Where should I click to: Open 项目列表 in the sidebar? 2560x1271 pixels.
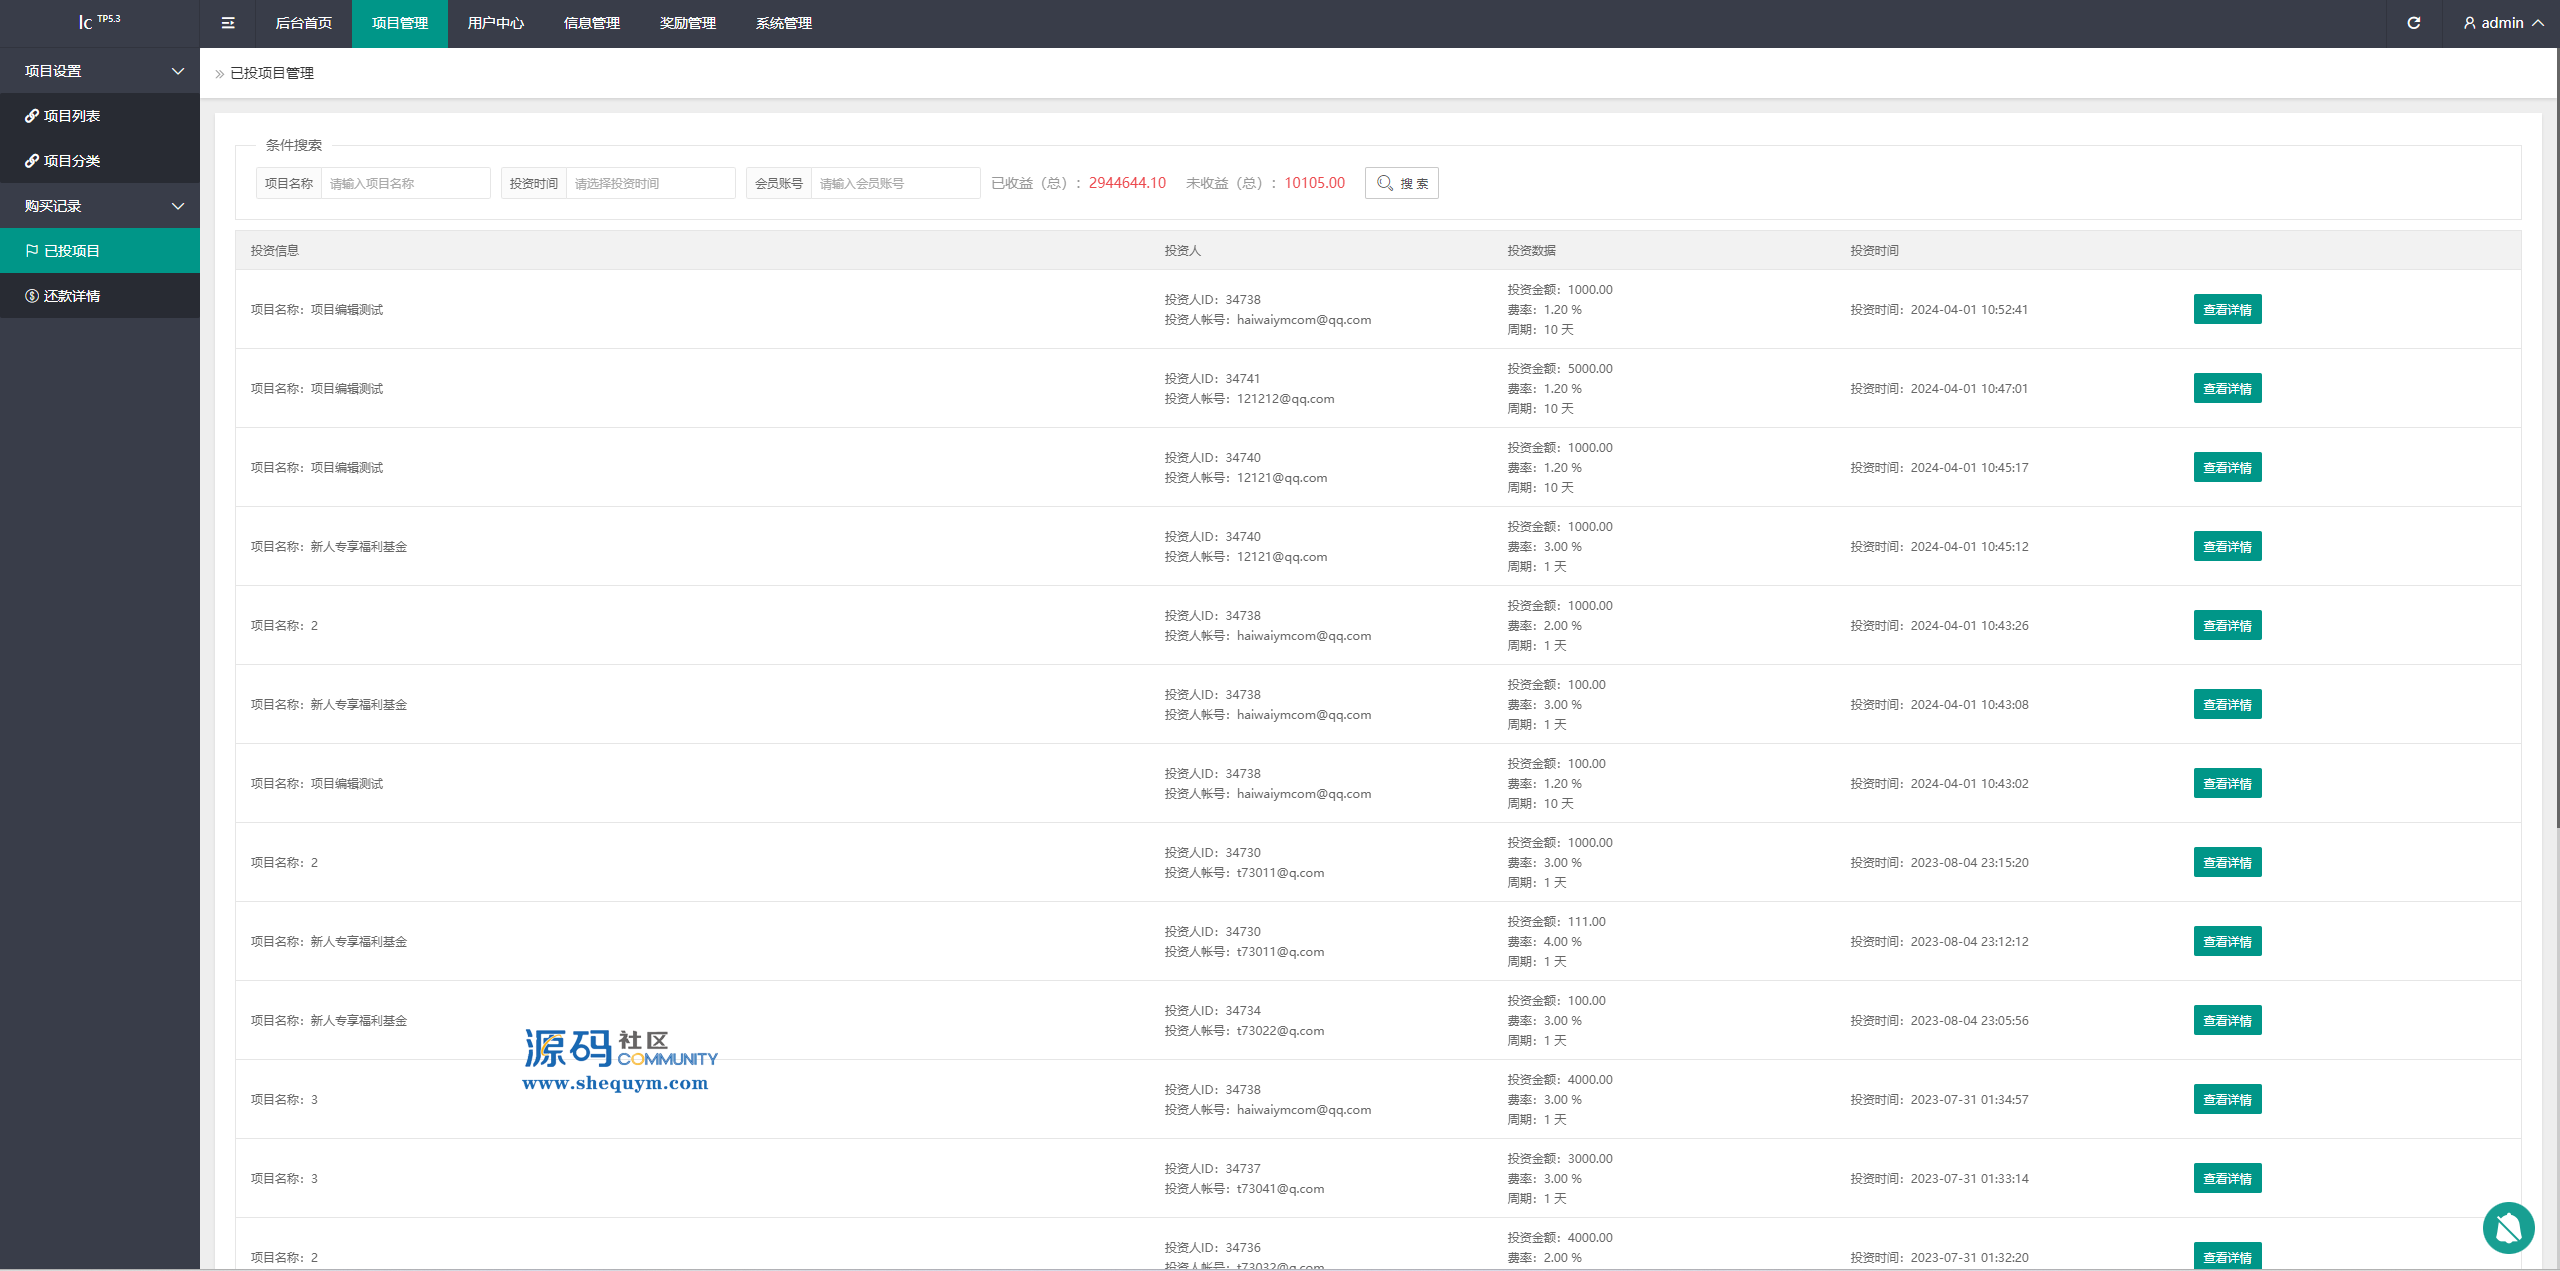coord(100,116)
